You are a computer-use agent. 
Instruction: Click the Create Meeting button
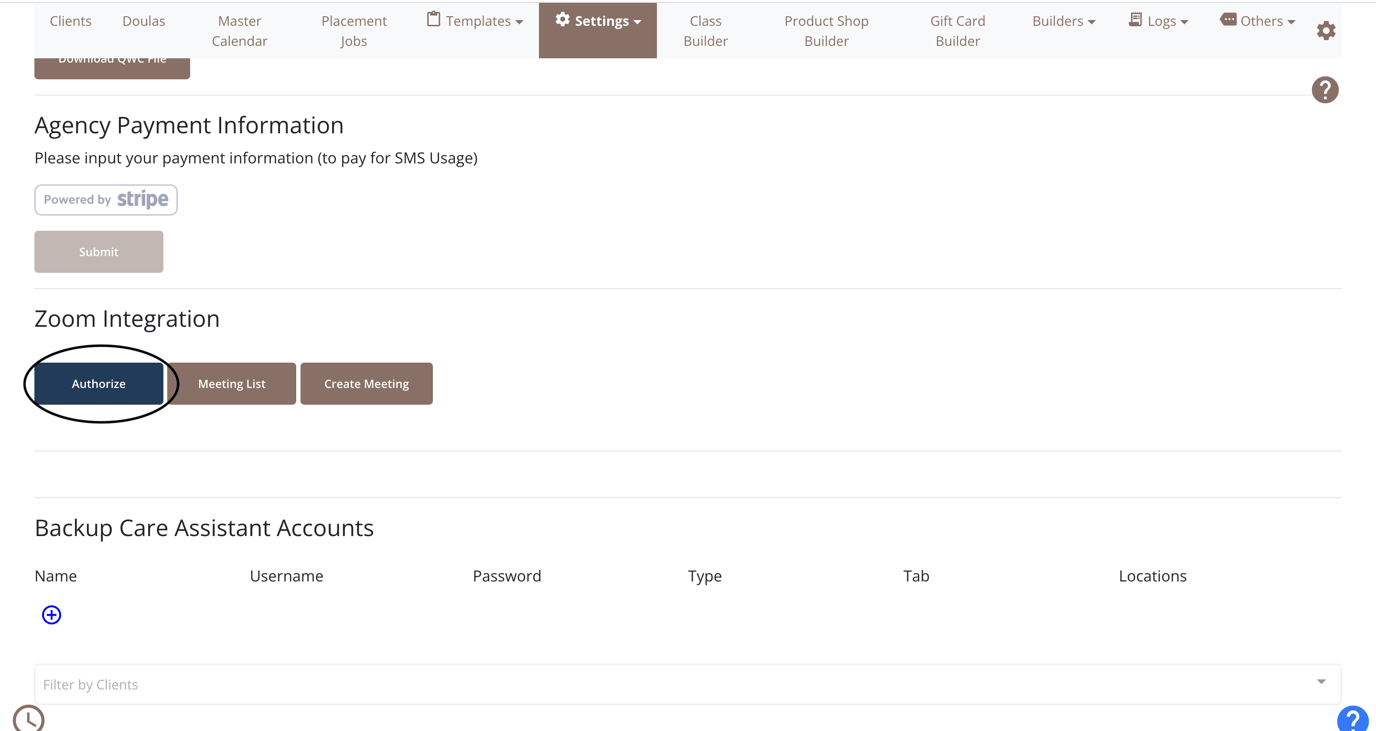click(366, 383)
